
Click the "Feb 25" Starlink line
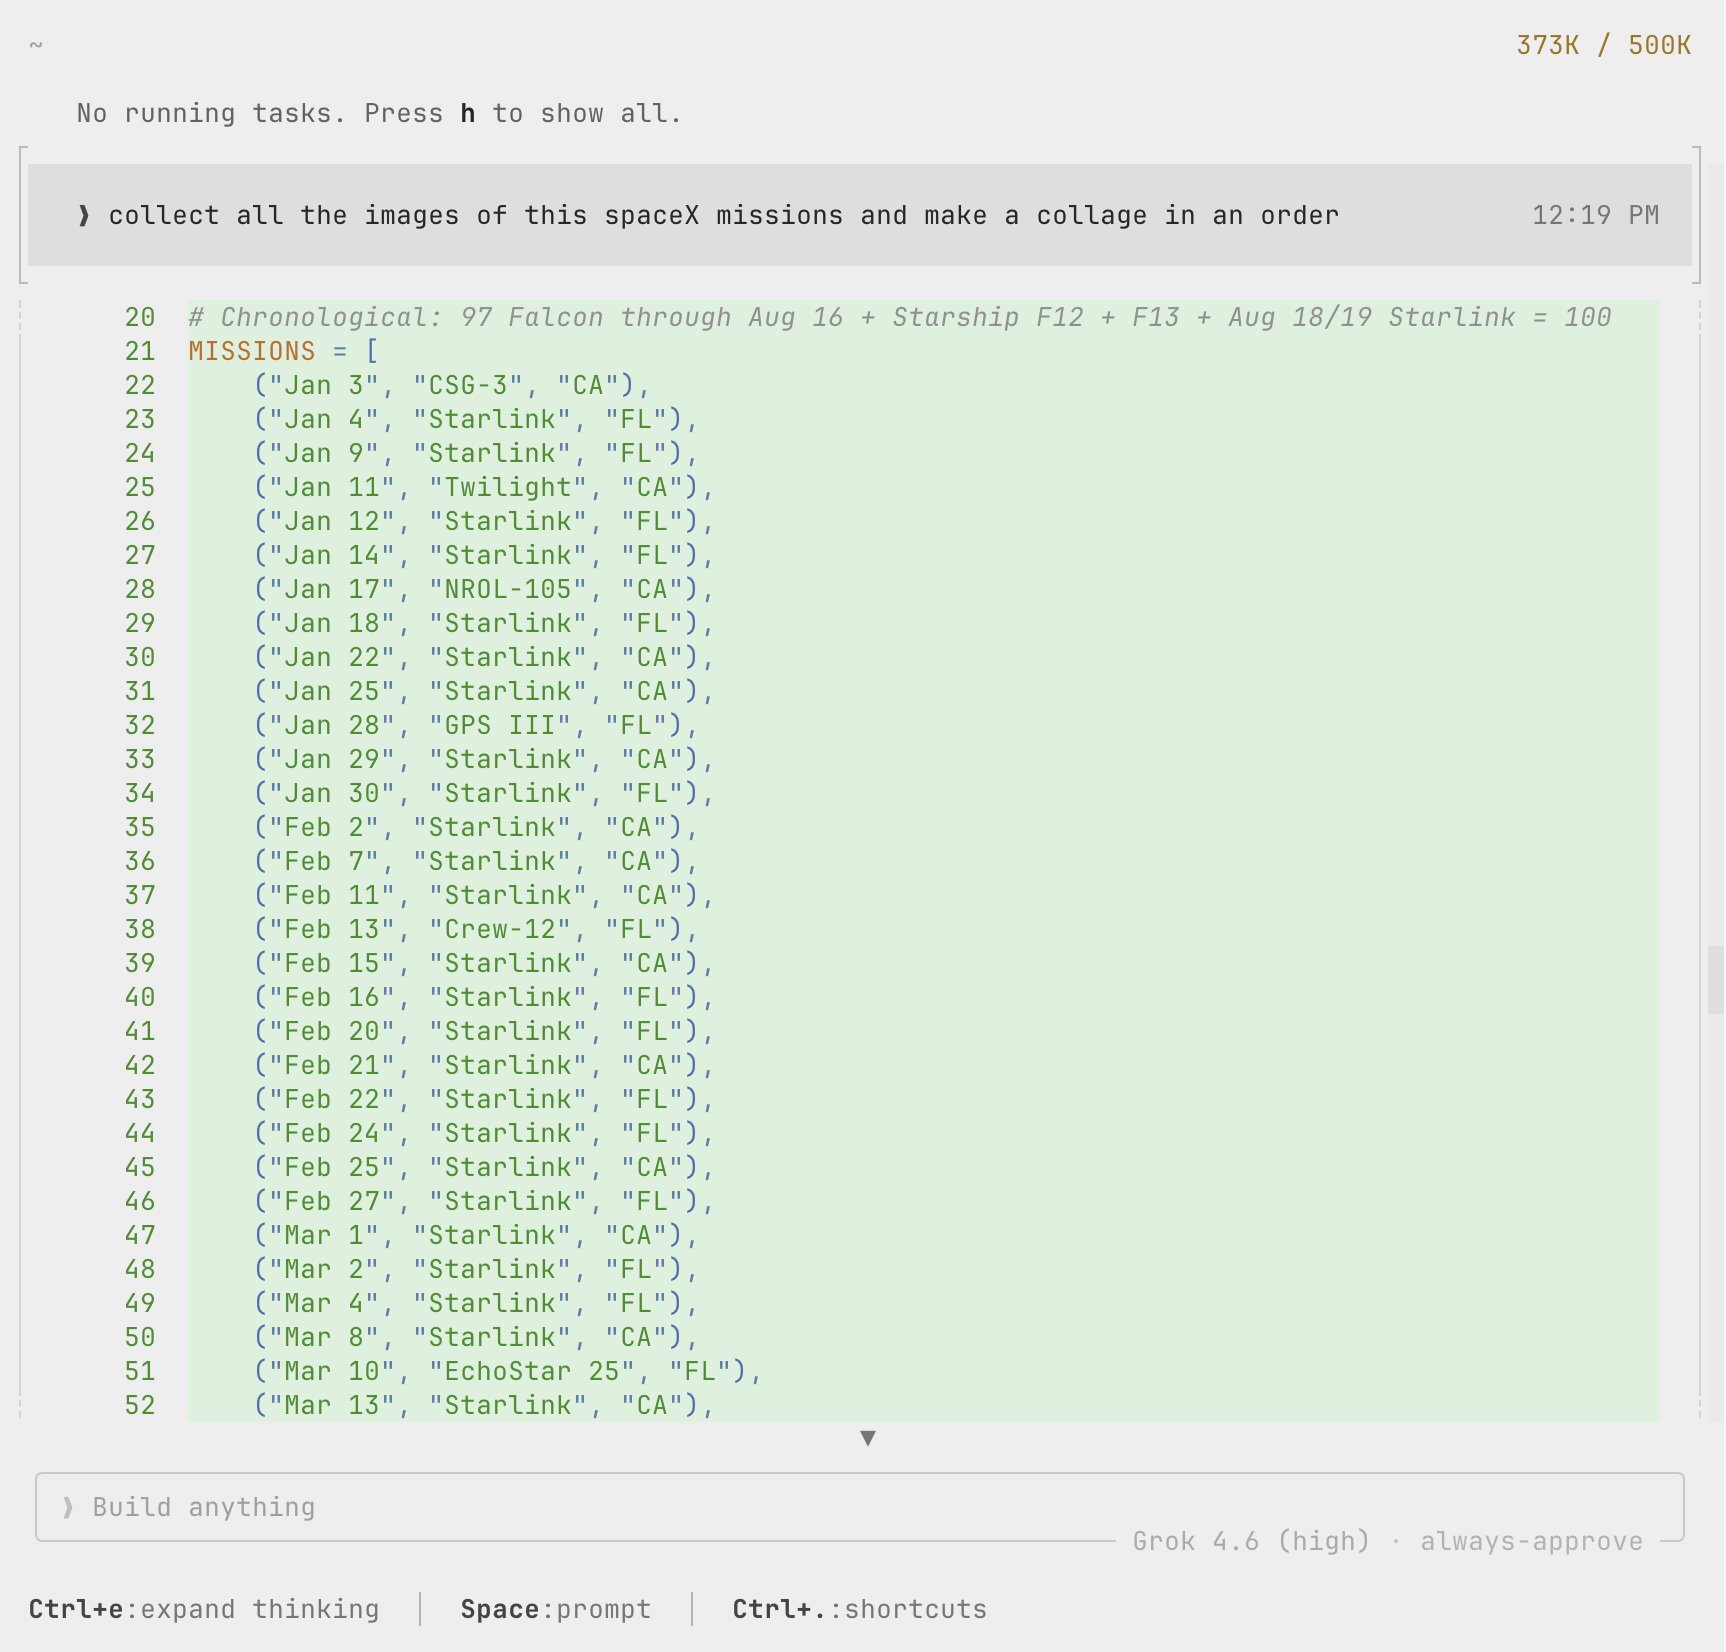click(x=484, y=1167)
